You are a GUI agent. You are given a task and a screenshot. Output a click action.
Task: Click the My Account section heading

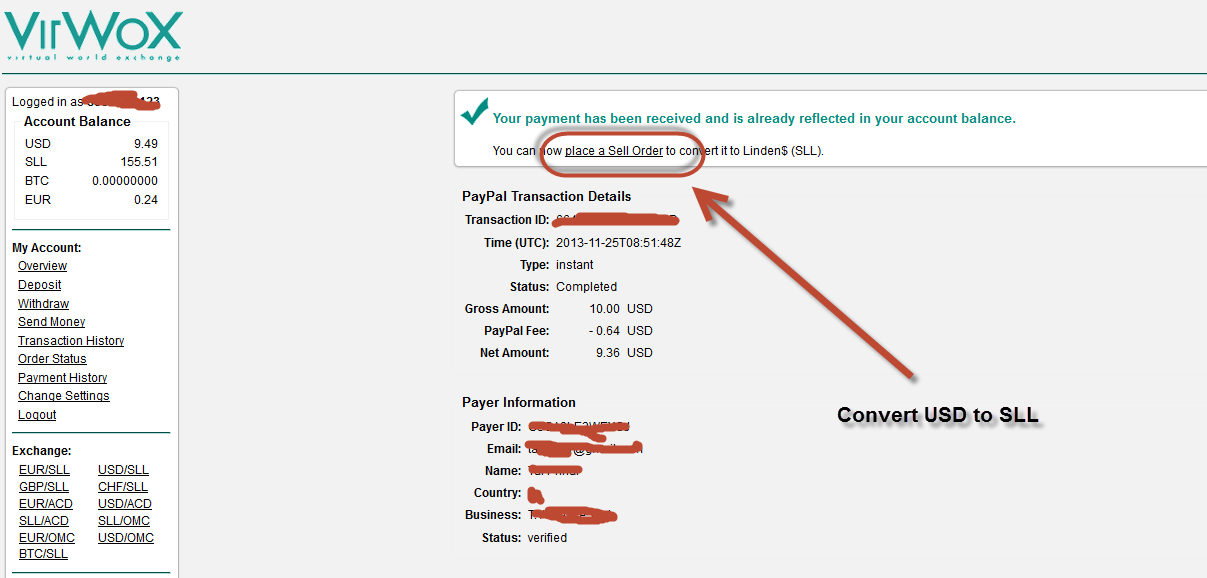click(47, 248)
